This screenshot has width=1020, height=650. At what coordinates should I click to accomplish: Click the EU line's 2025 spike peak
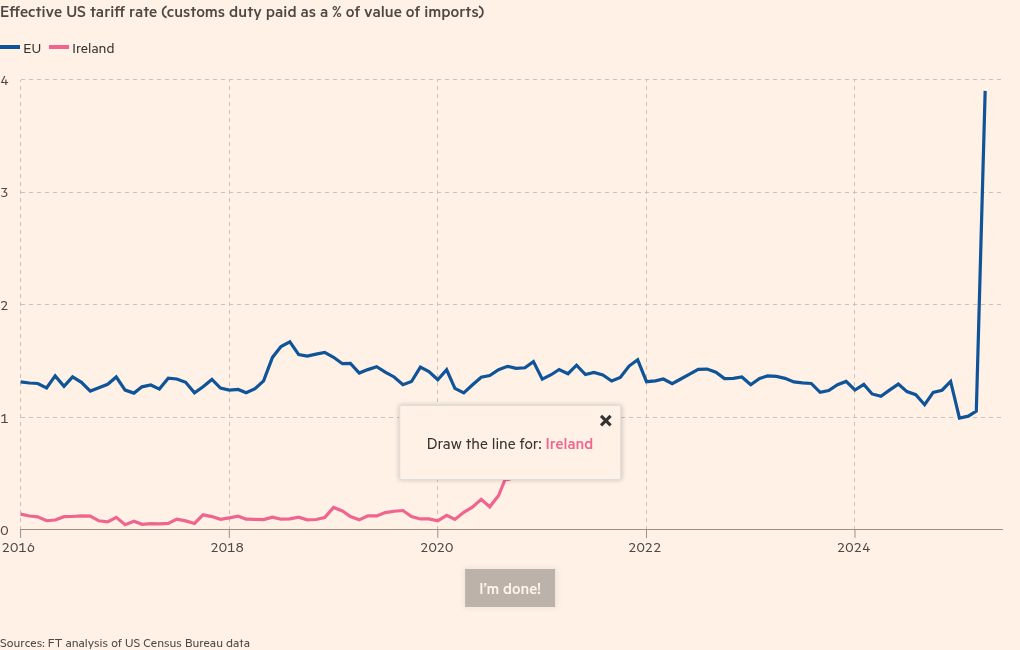coord(985,92)
